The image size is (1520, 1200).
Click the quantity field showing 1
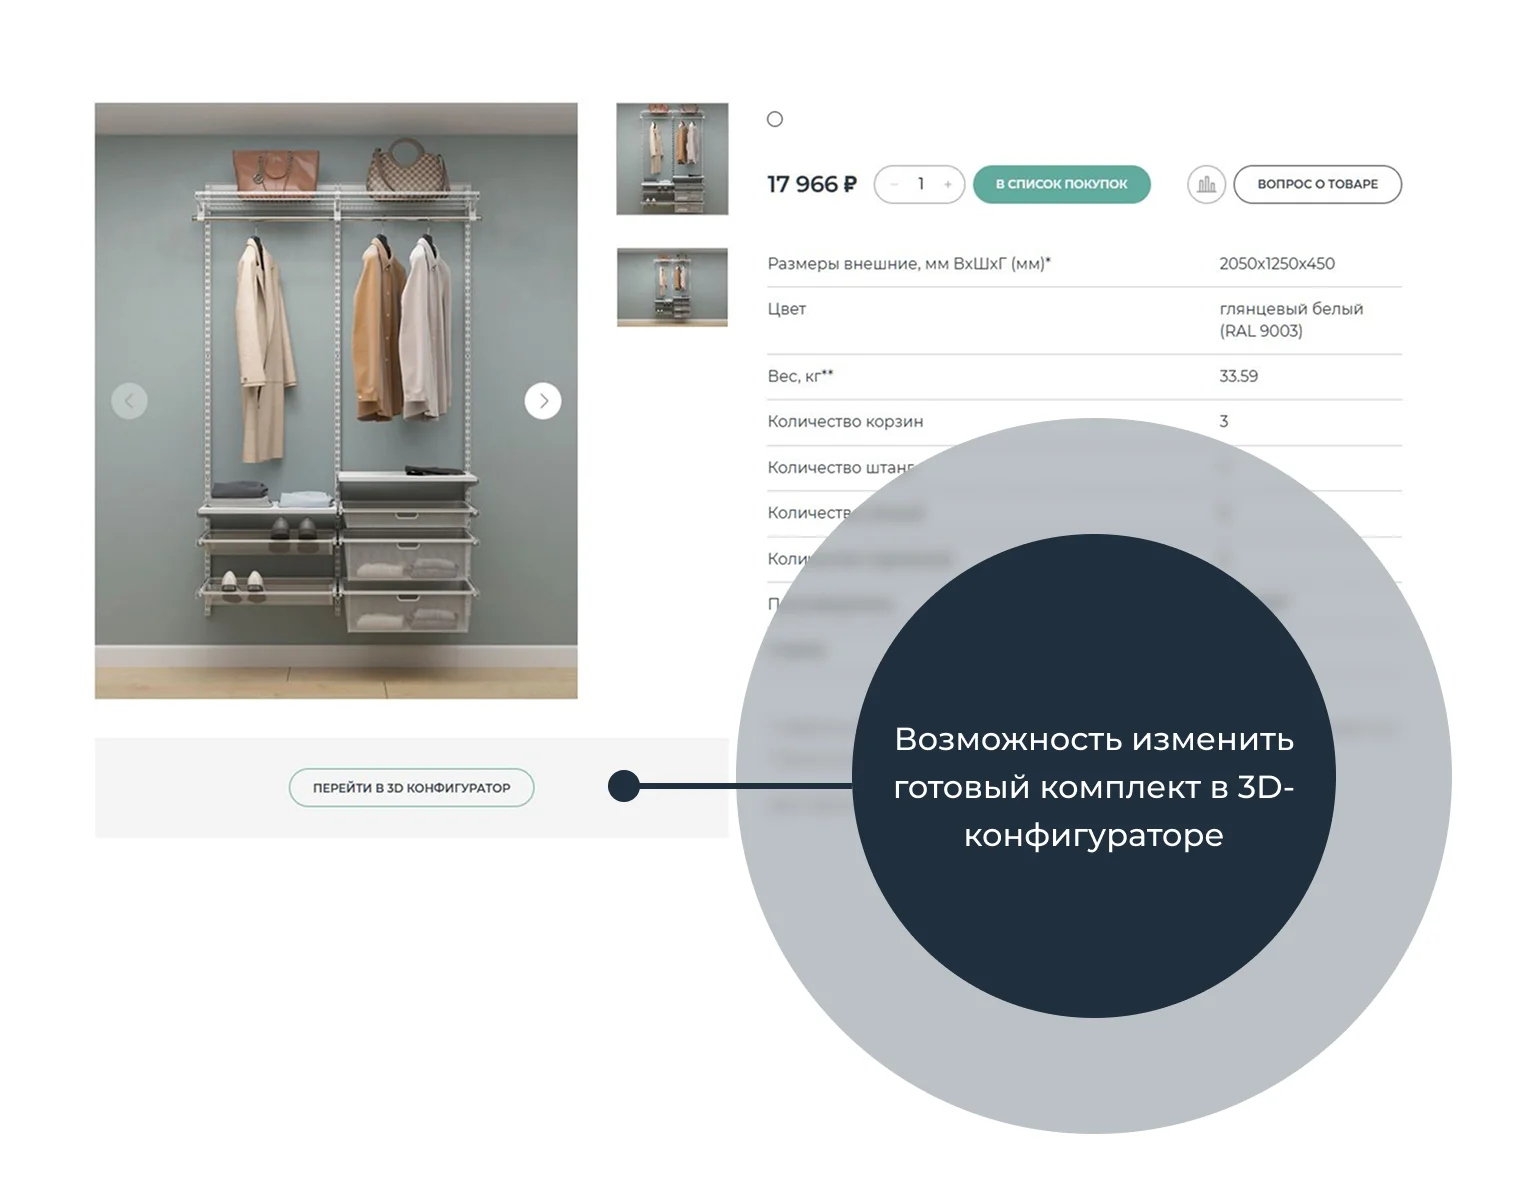click(x=921, y=185)
